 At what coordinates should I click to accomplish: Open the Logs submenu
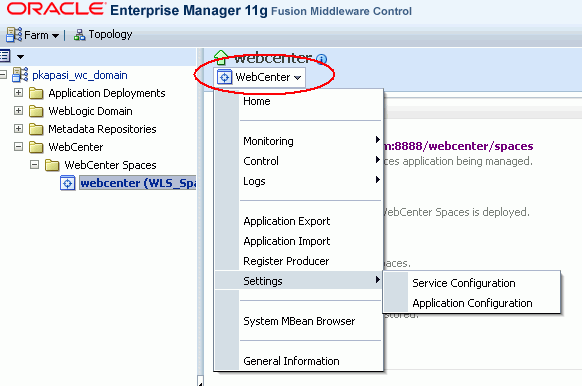[x=298, y=181]
